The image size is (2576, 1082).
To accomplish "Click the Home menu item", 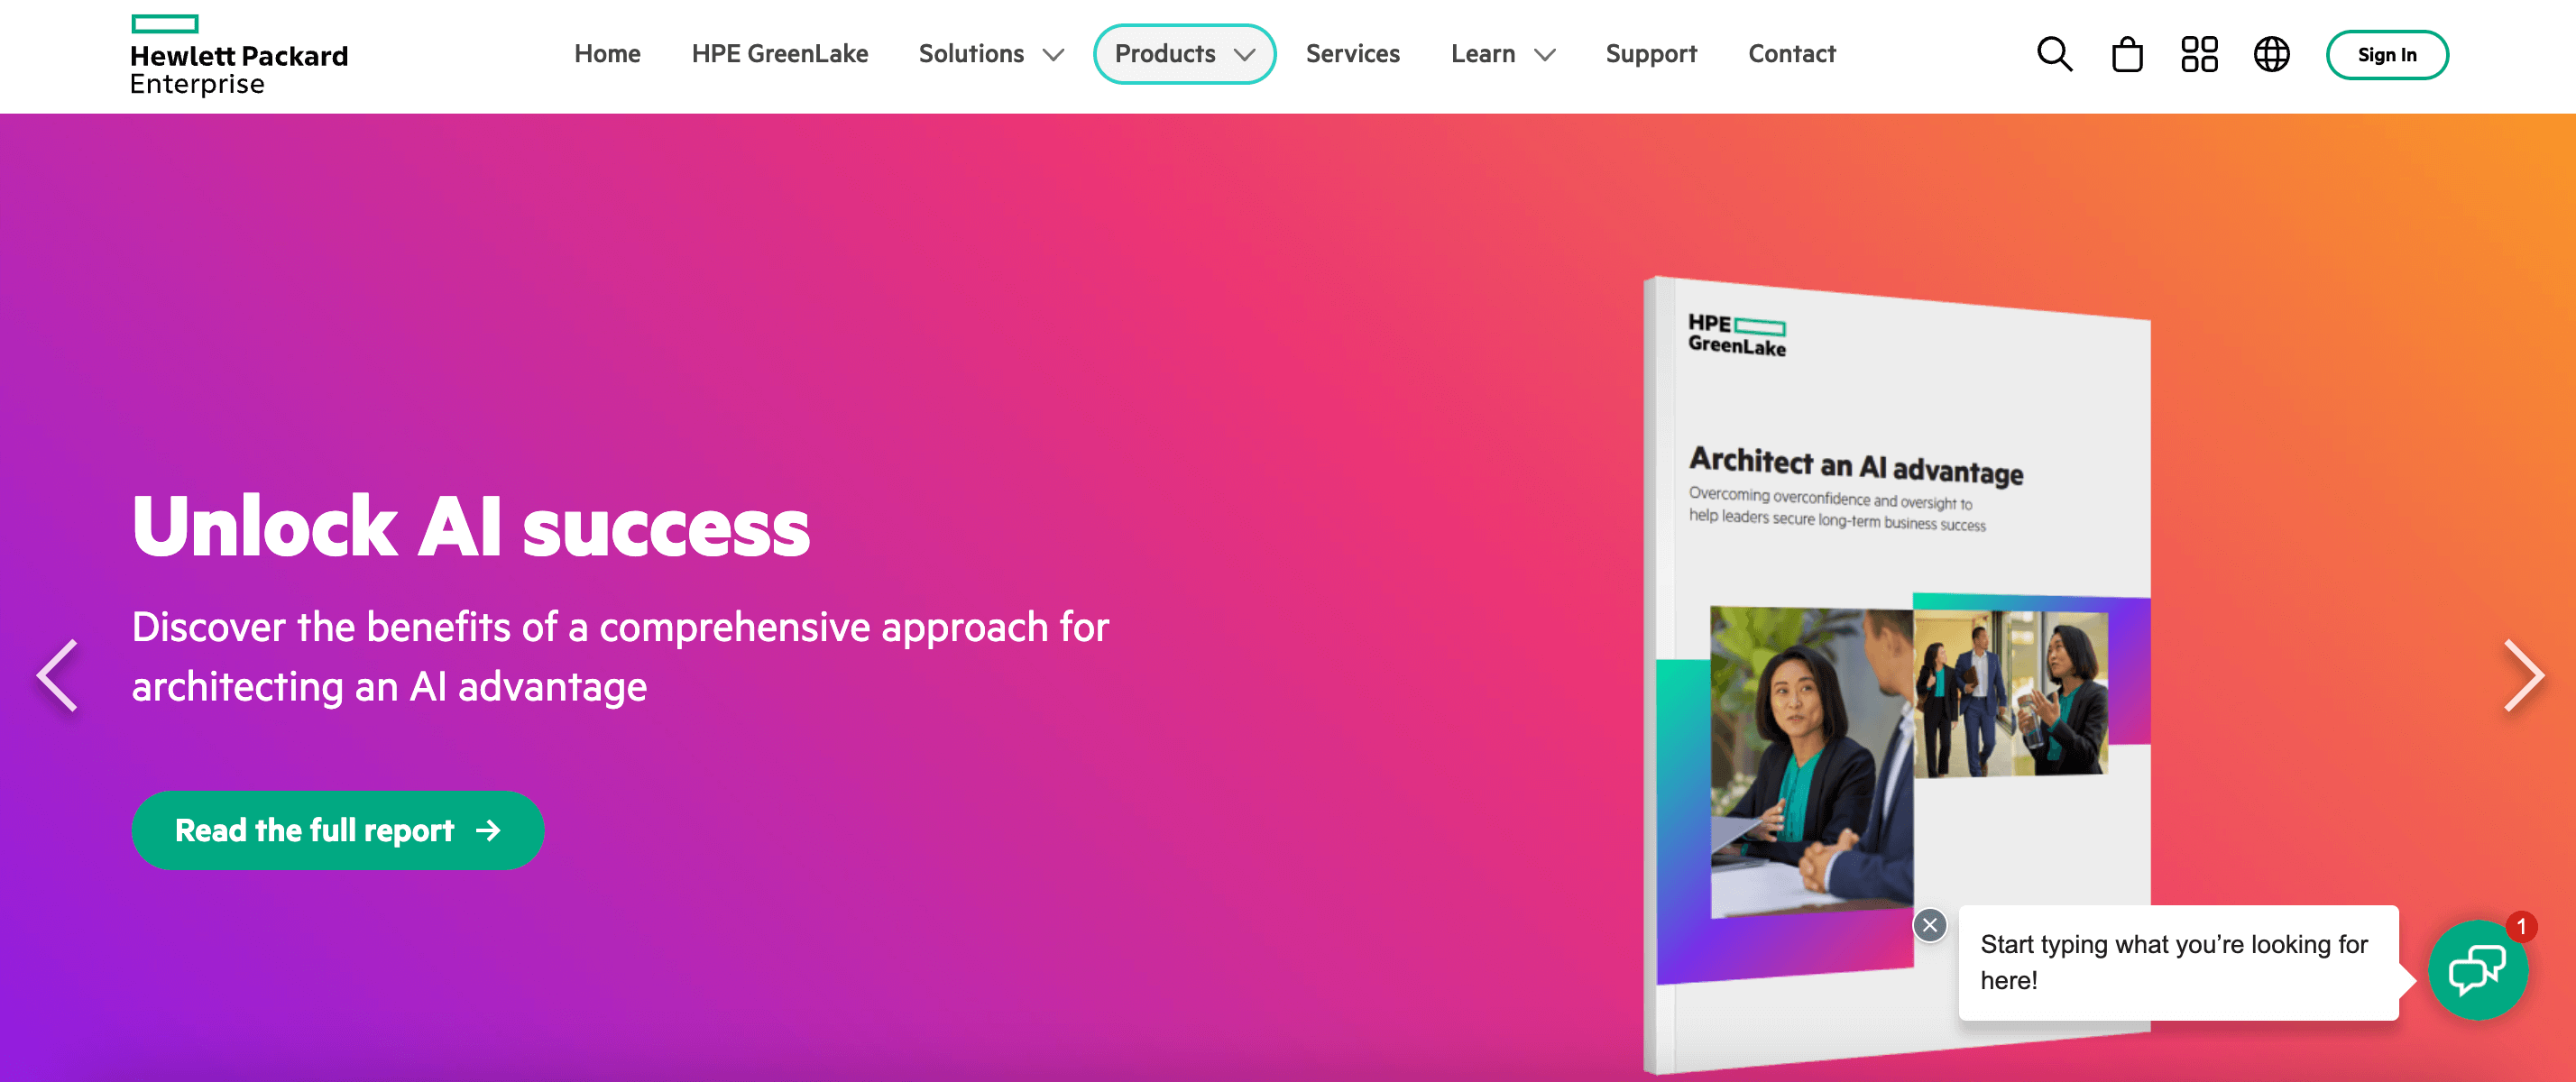I will [608, 52].
